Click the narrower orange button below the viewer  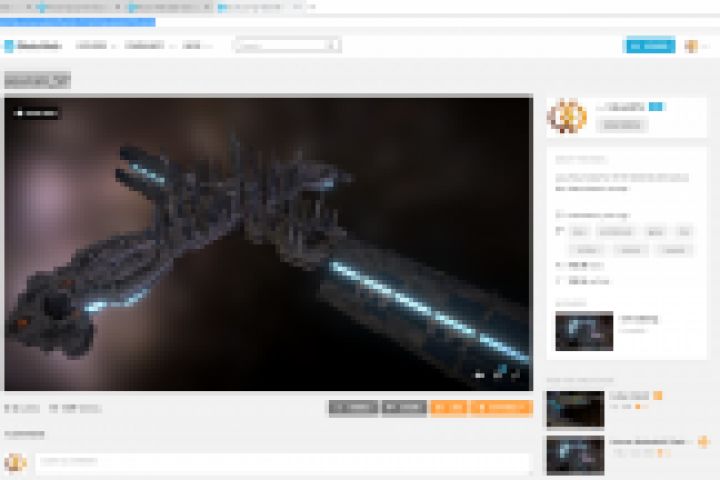pos(449,407)
